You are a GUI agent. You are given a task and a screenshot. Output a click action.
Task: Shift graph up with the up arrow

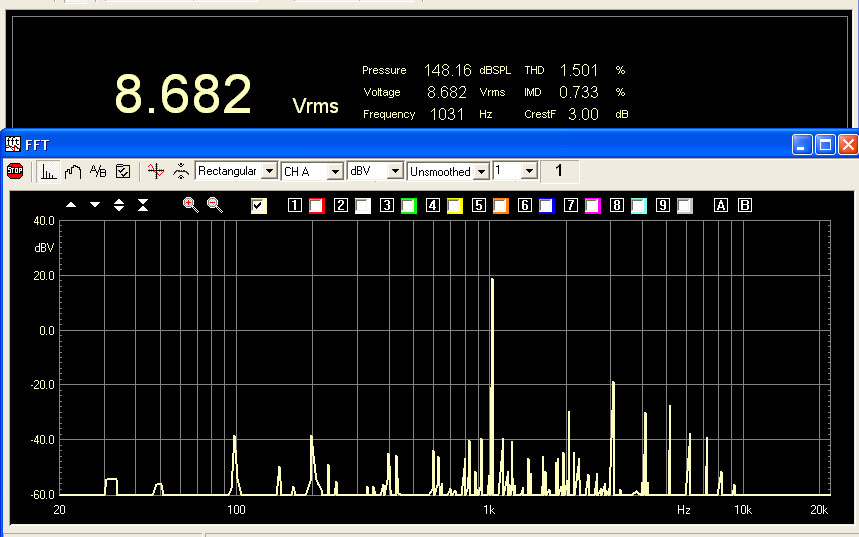coord(71,205)
